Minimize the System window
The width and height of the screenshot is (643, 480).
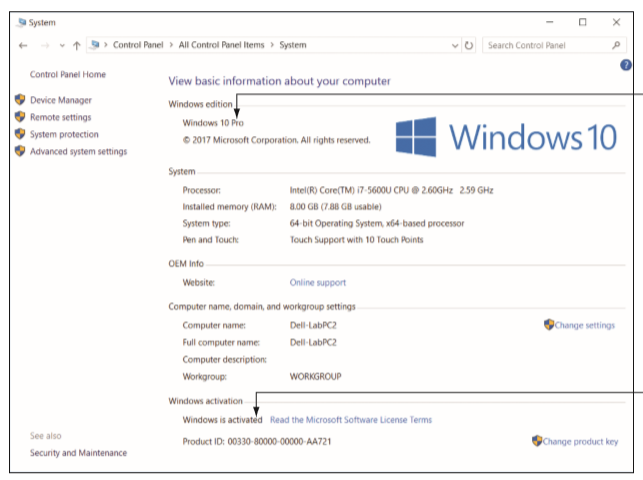point(550,22)
